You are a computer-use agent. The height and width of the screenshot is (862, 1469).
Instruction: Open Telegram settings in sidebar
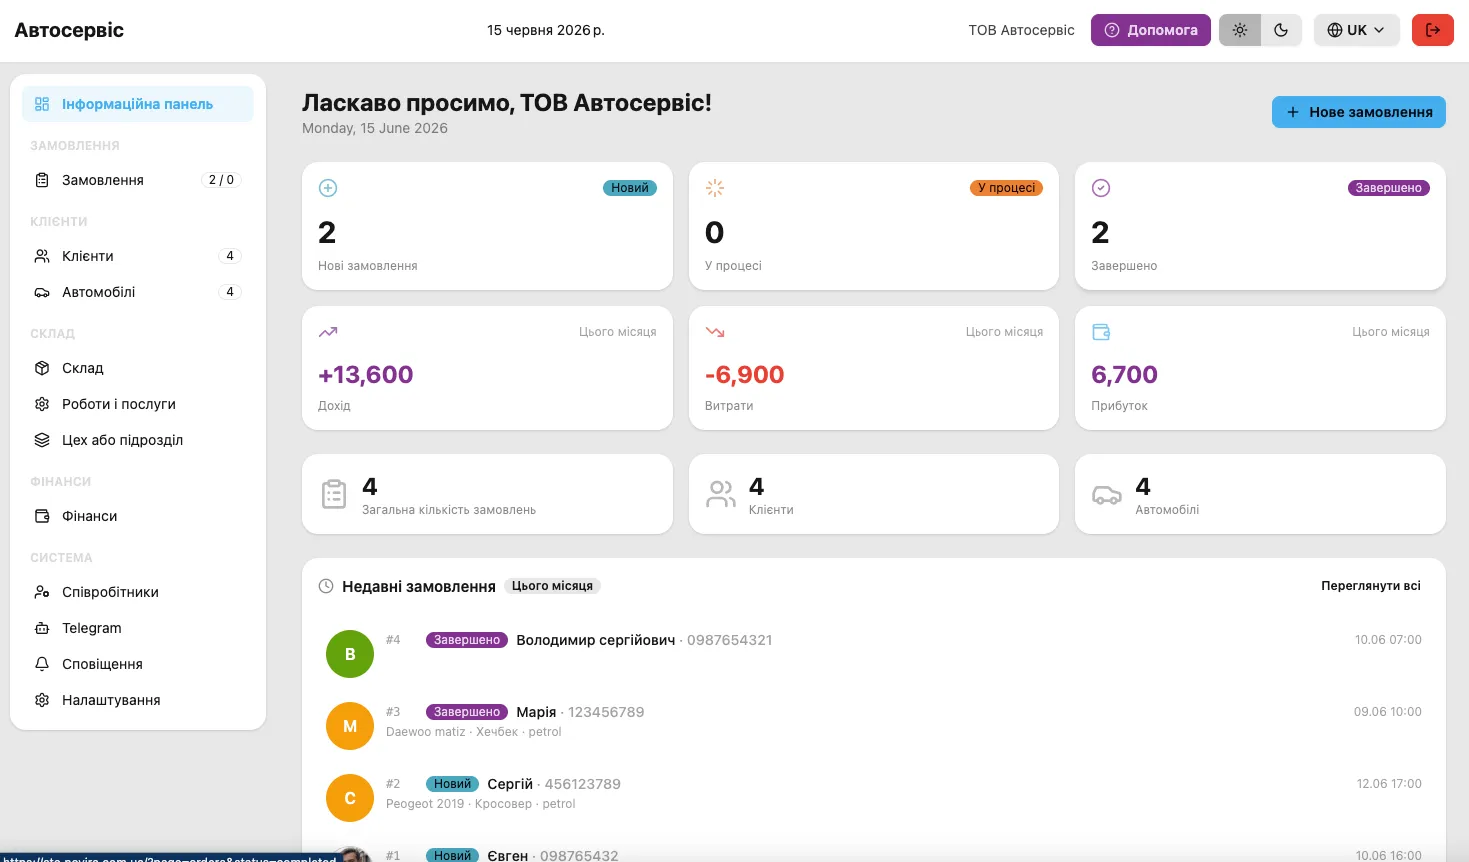[x=138, y=628]
